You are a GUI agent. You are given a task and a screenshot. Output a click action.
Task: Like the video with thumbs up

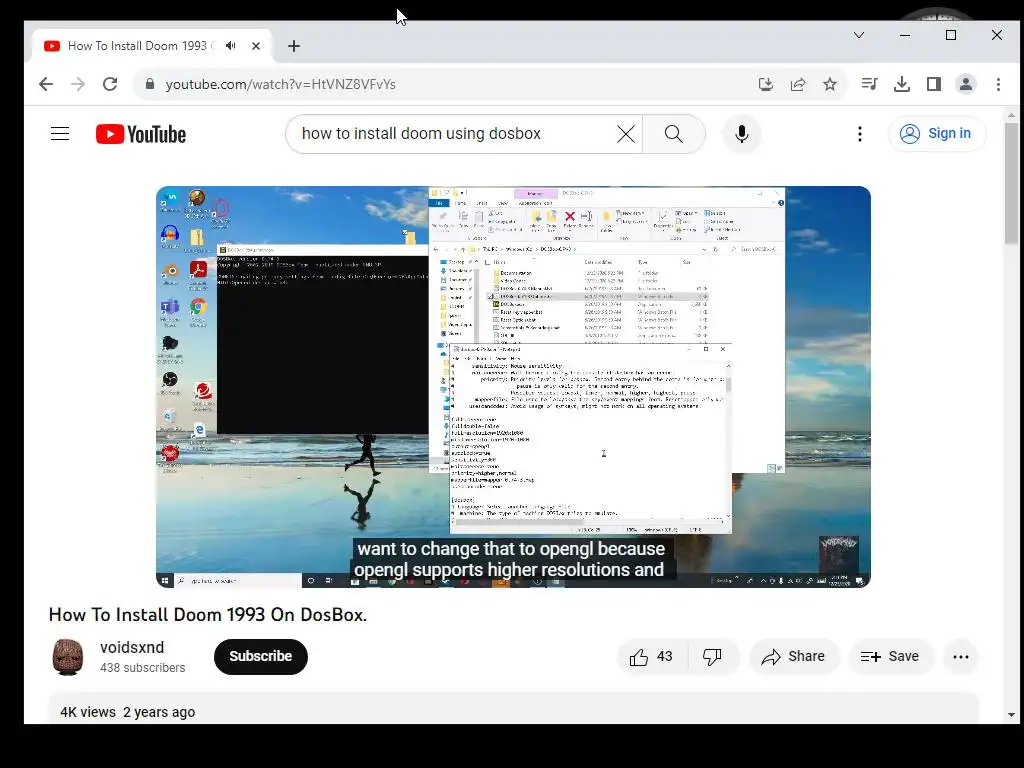650,656
